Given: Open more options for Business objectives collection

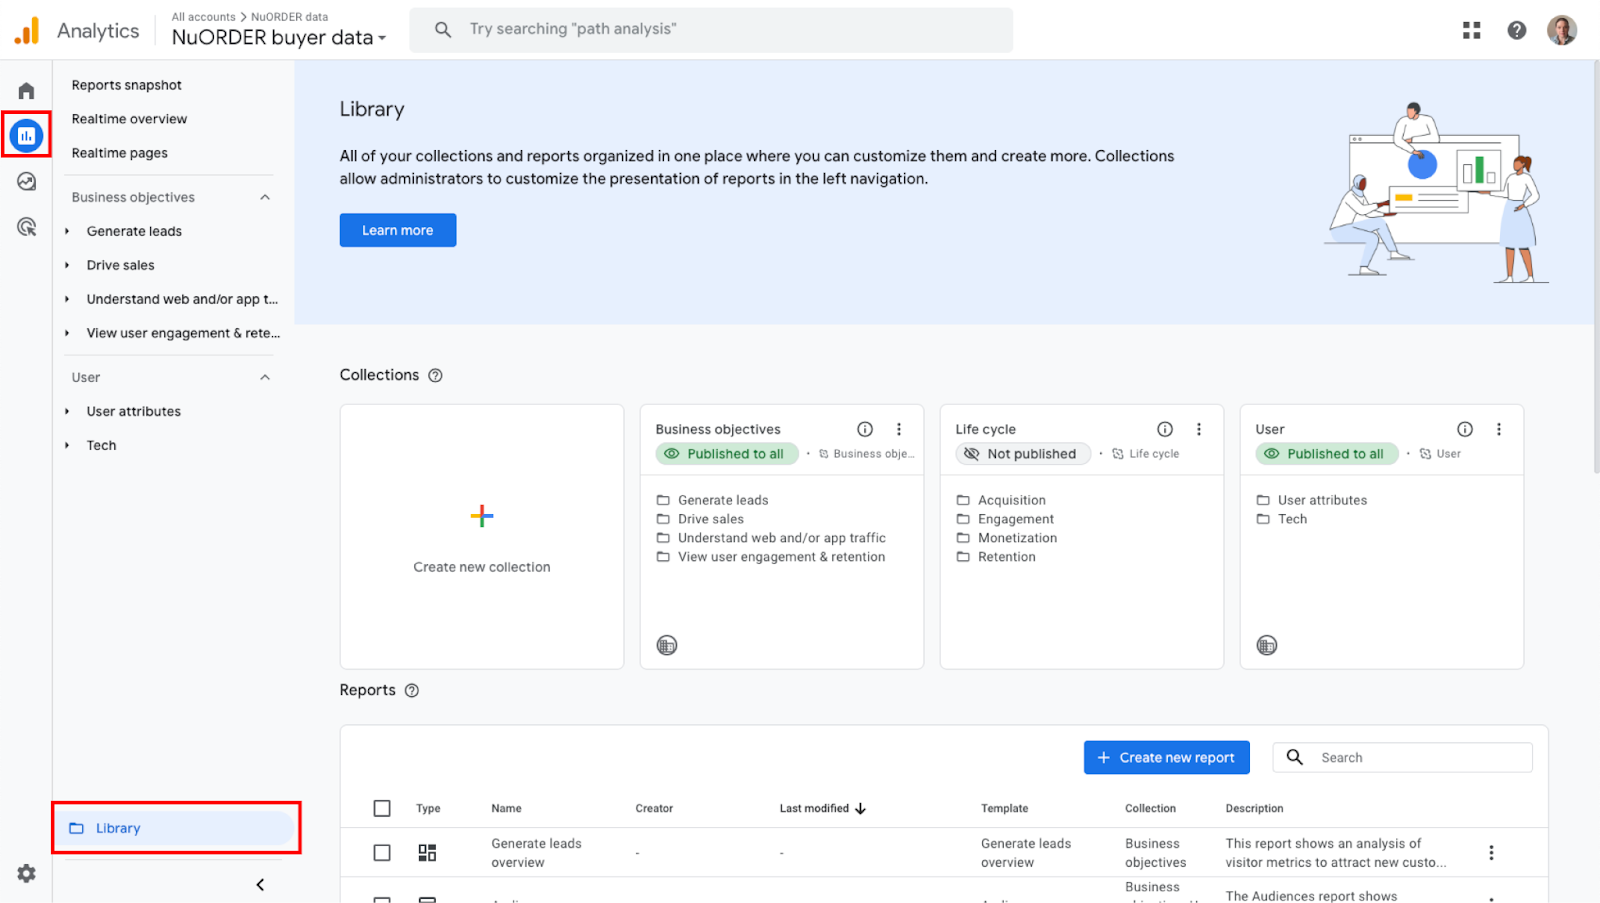Looking at the screenshot, I should tap(899, 429).
